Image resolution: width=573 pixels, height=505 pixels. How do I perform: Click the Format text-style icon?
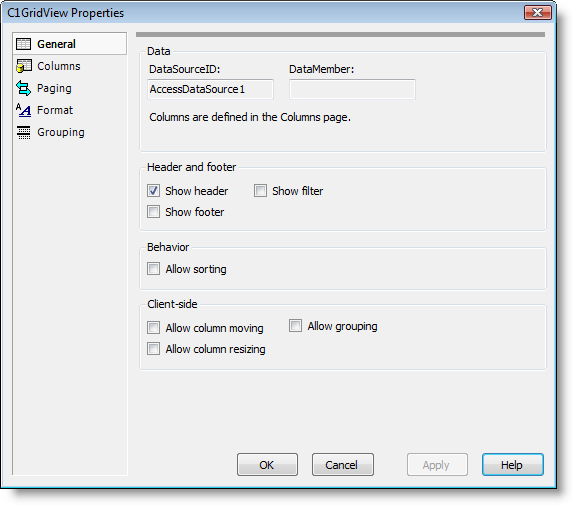coord(24,110)
